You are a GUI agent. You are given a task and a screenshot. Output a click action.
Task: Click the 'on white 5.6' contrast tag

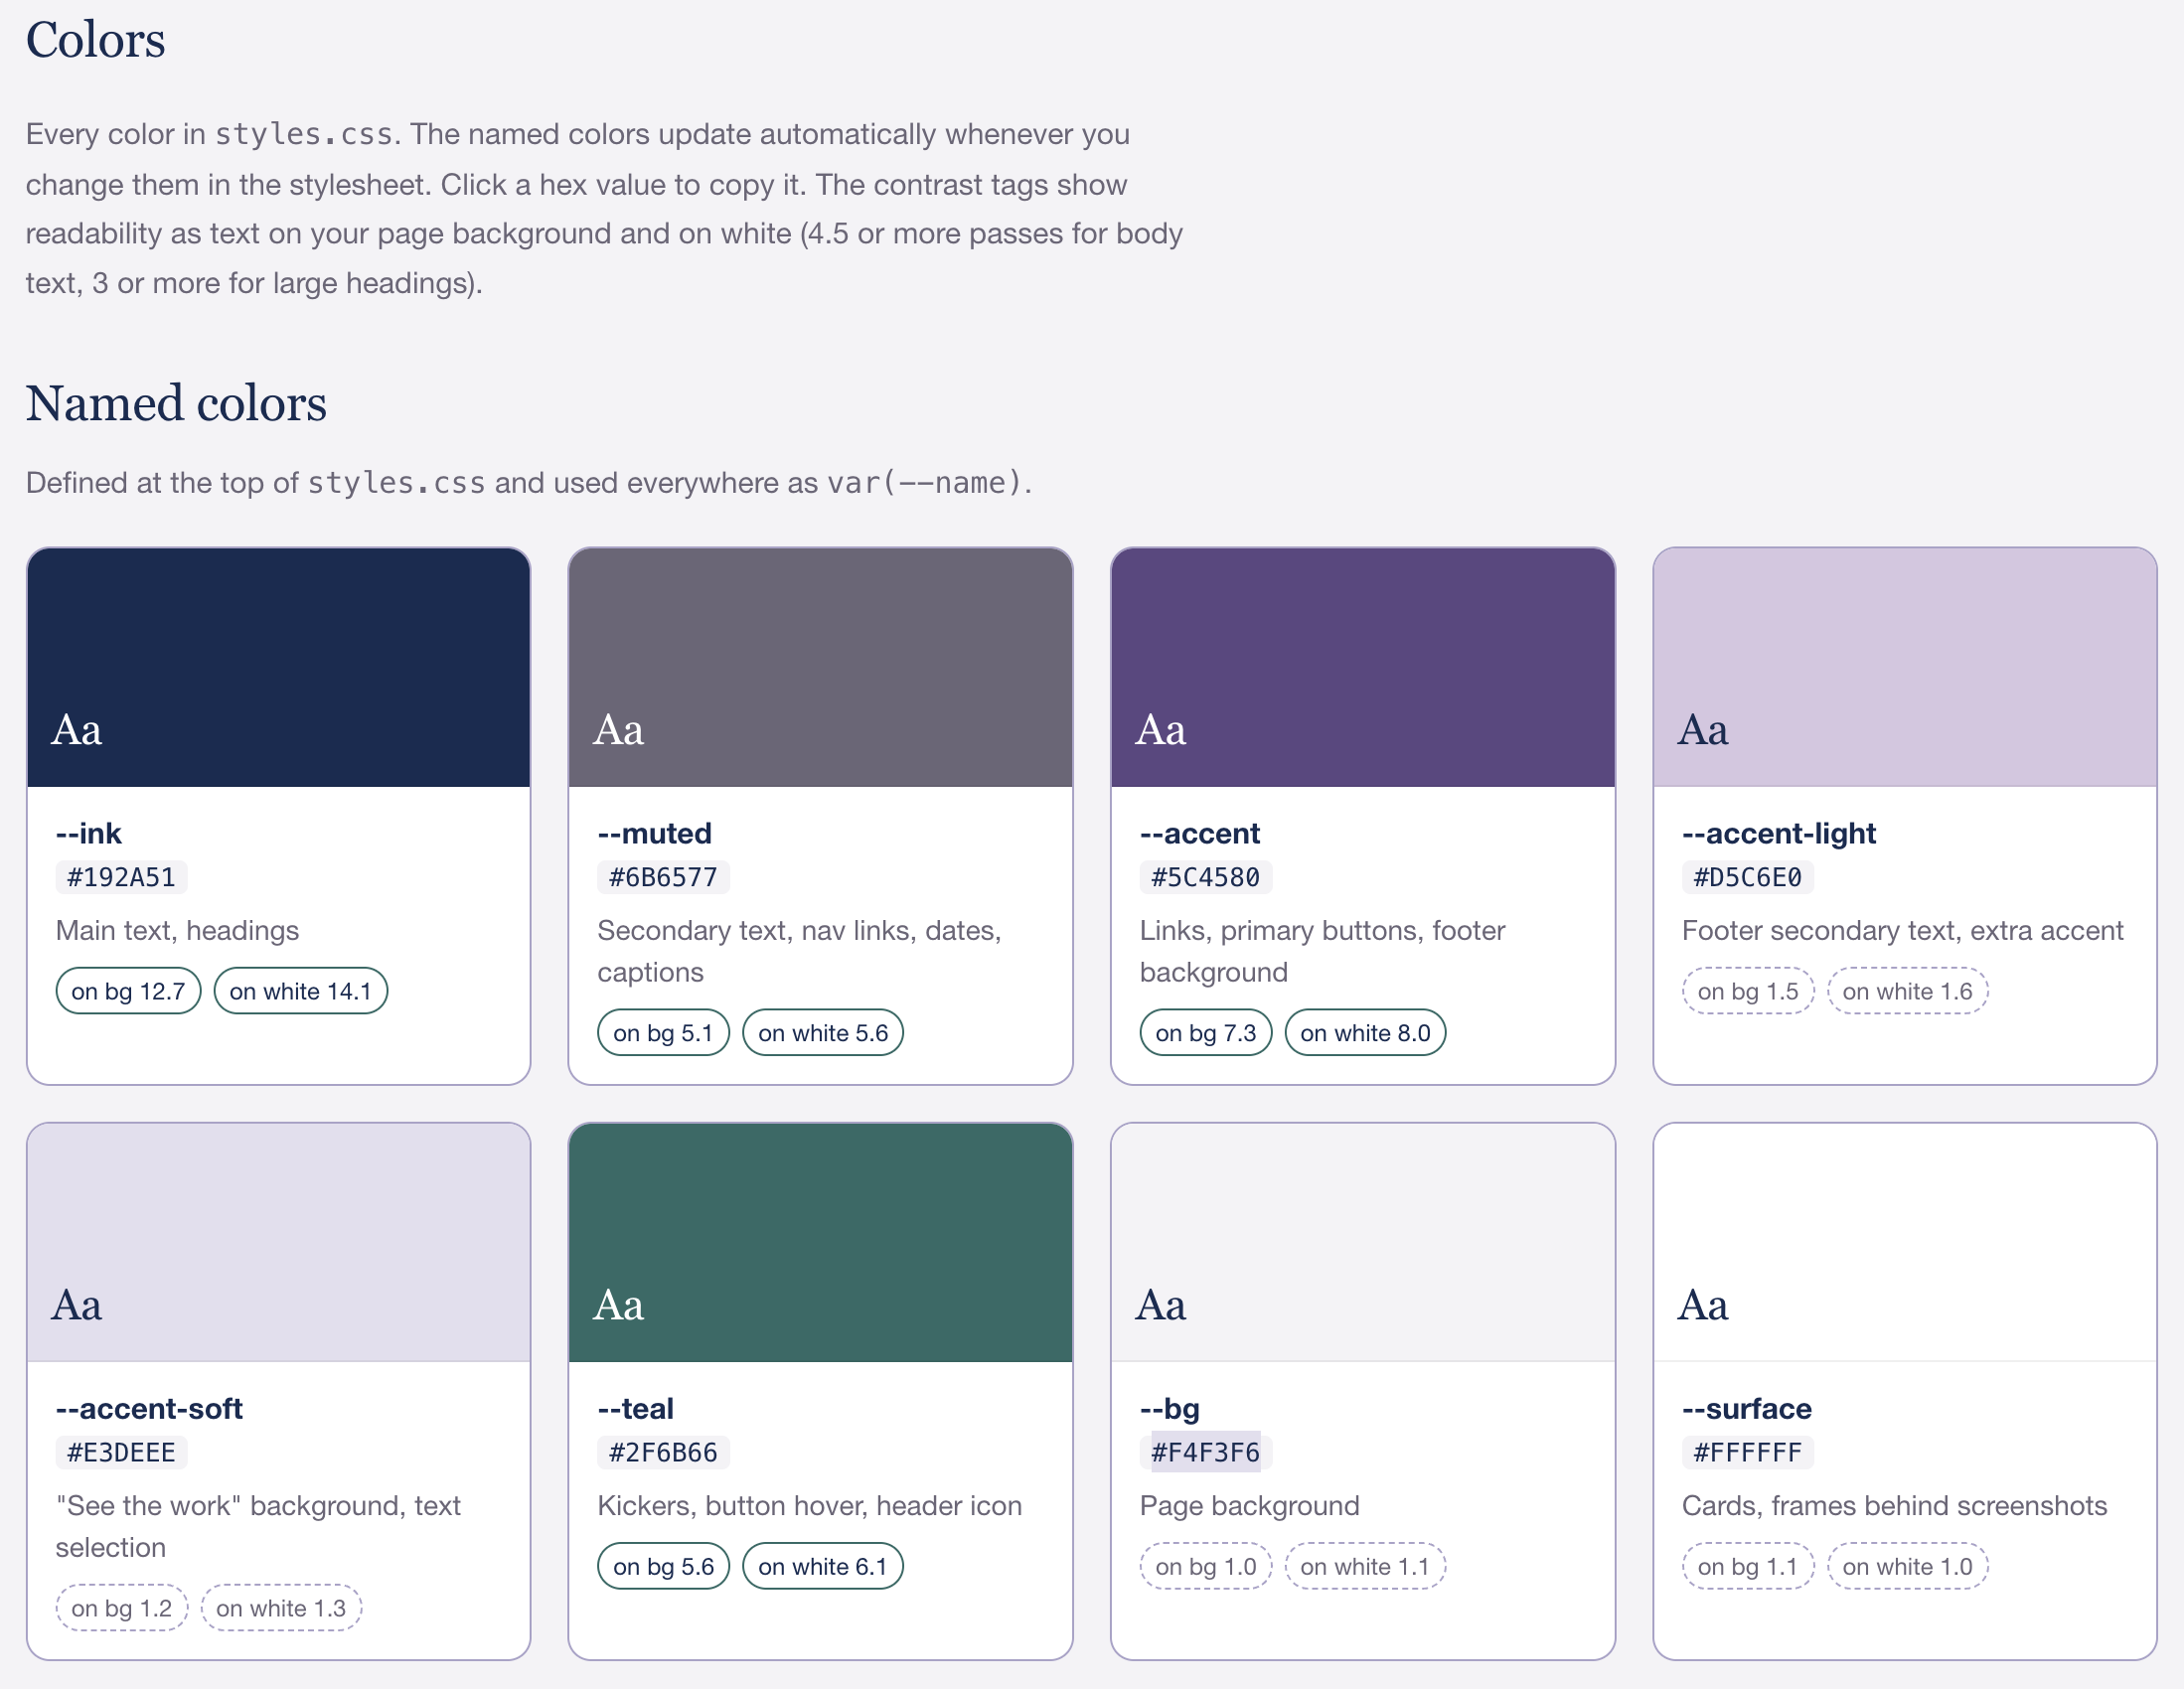[822, 1033]
